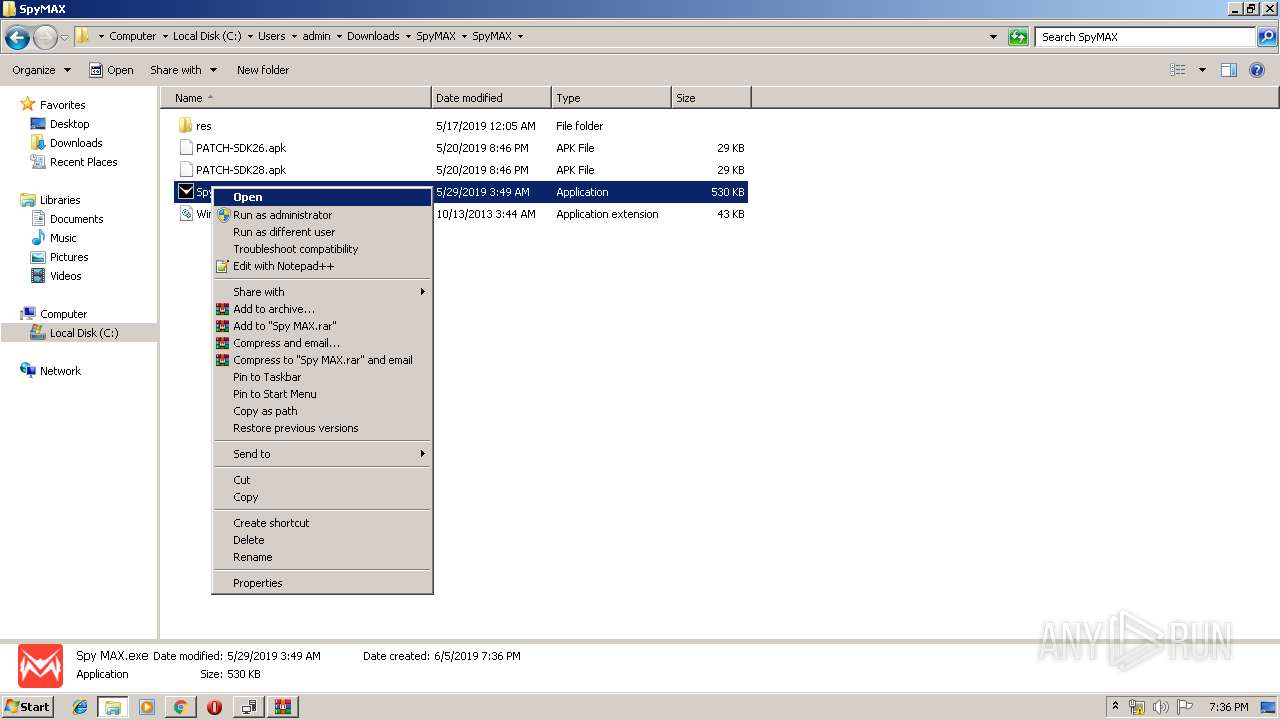The height and width of the screenshot is (720, 1280).
Task: Click the Start button
Action: (x=28, y=707)
